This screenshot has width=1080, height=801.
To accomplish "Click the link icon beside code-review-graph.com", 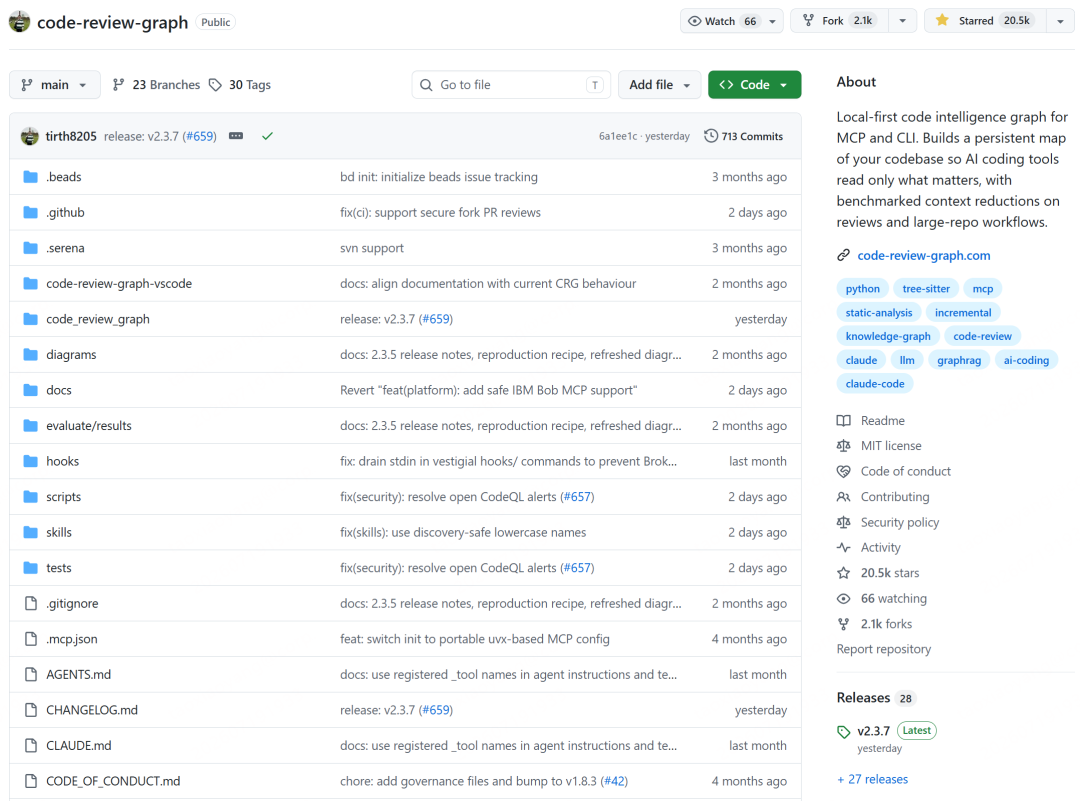I will [x=843, y=256].
